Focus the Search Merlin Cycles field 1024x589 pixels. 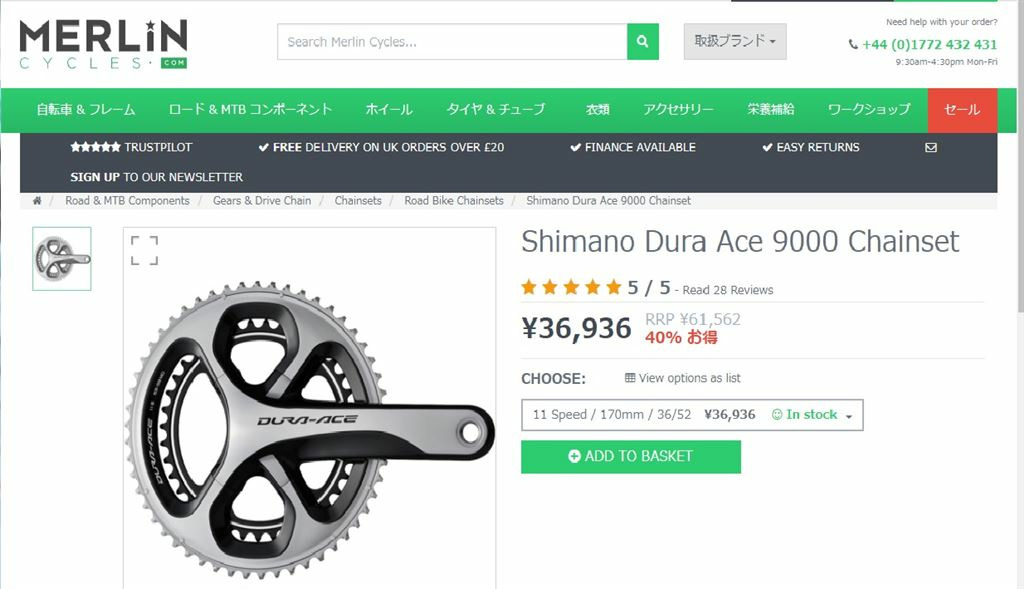452,42
